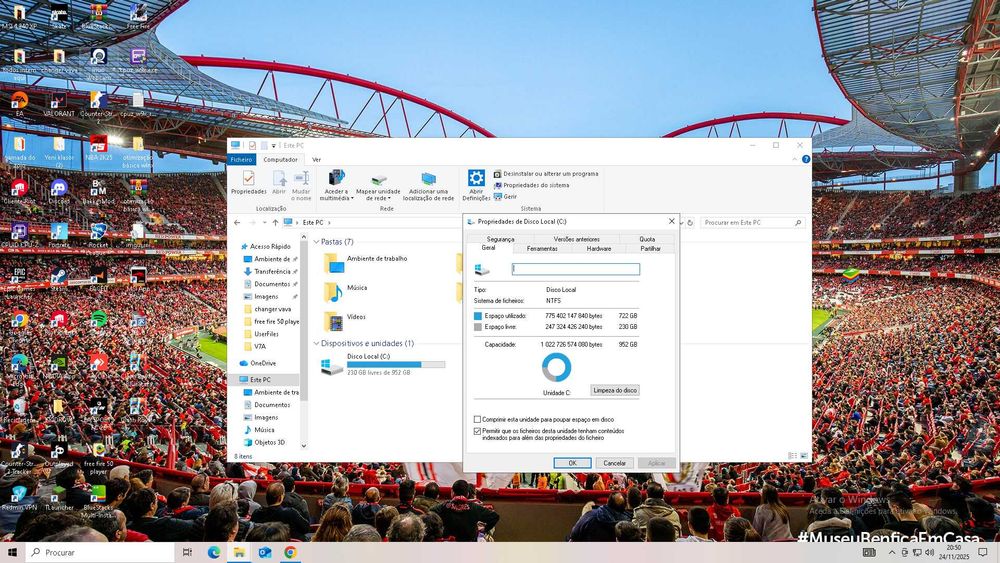Viewport: 1000px width, 563px height.
Task: Select the Steam desktop icon
Action: point(59,279)
